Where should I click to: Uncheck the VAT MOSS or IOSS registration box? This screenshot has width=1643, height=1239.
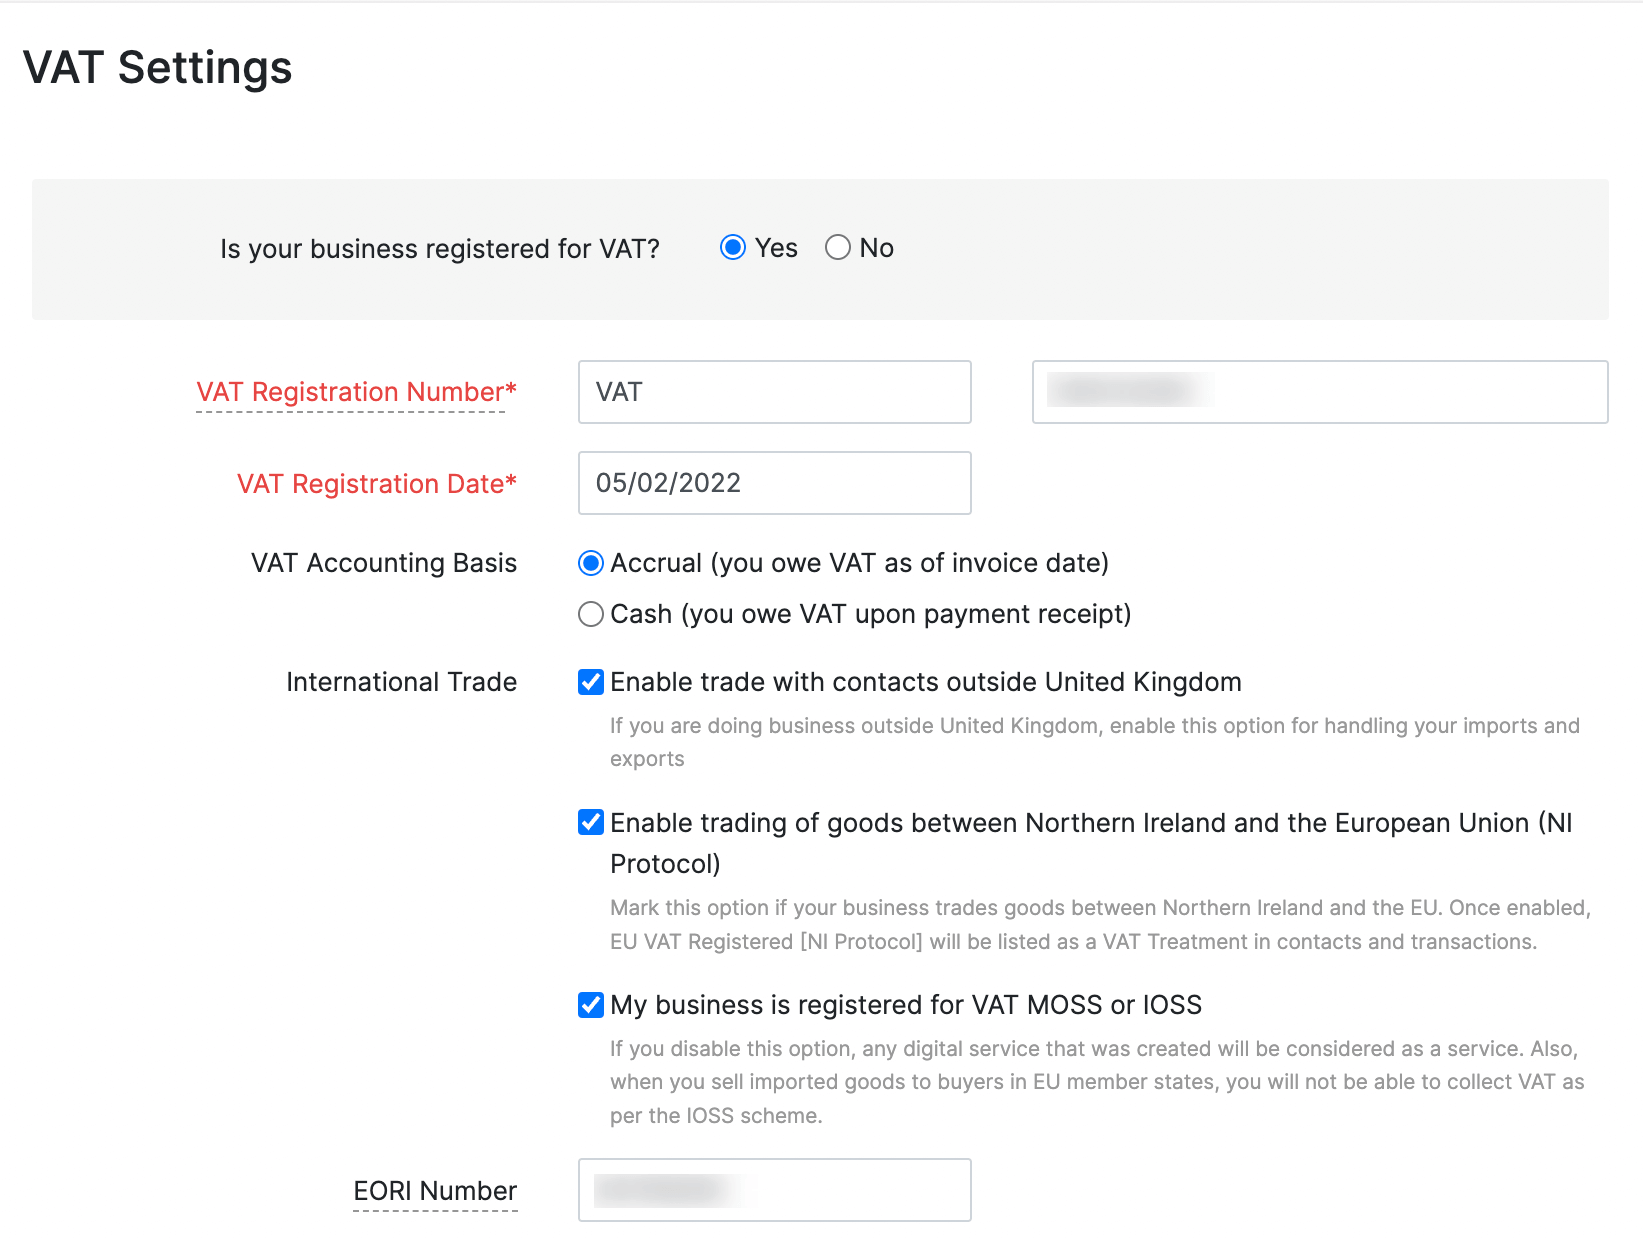pos(591,1005)
